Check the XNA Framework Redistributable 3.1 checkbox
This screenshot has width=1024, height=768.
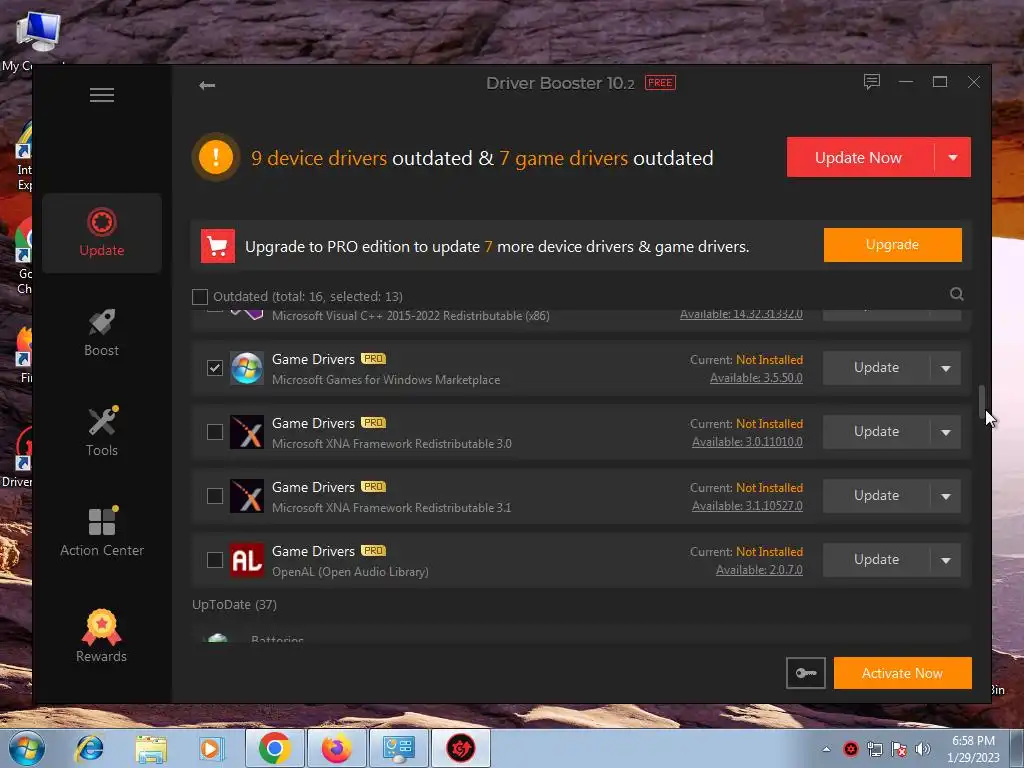pos(215,496)
